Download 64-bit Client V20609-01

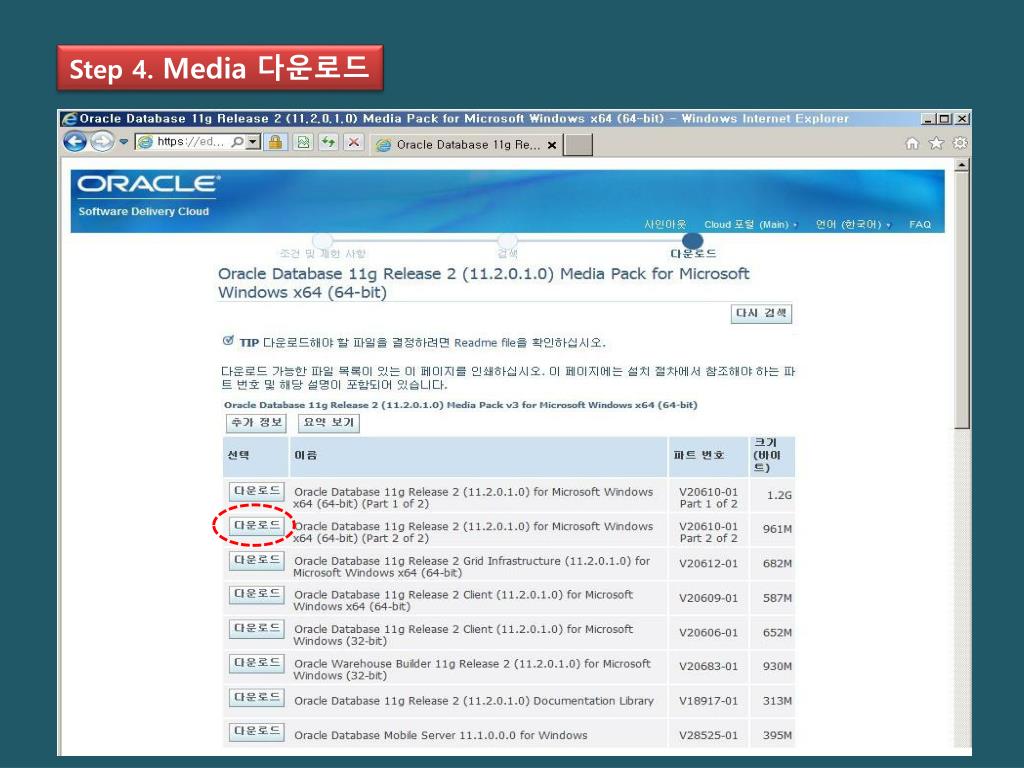coord(257,594)
